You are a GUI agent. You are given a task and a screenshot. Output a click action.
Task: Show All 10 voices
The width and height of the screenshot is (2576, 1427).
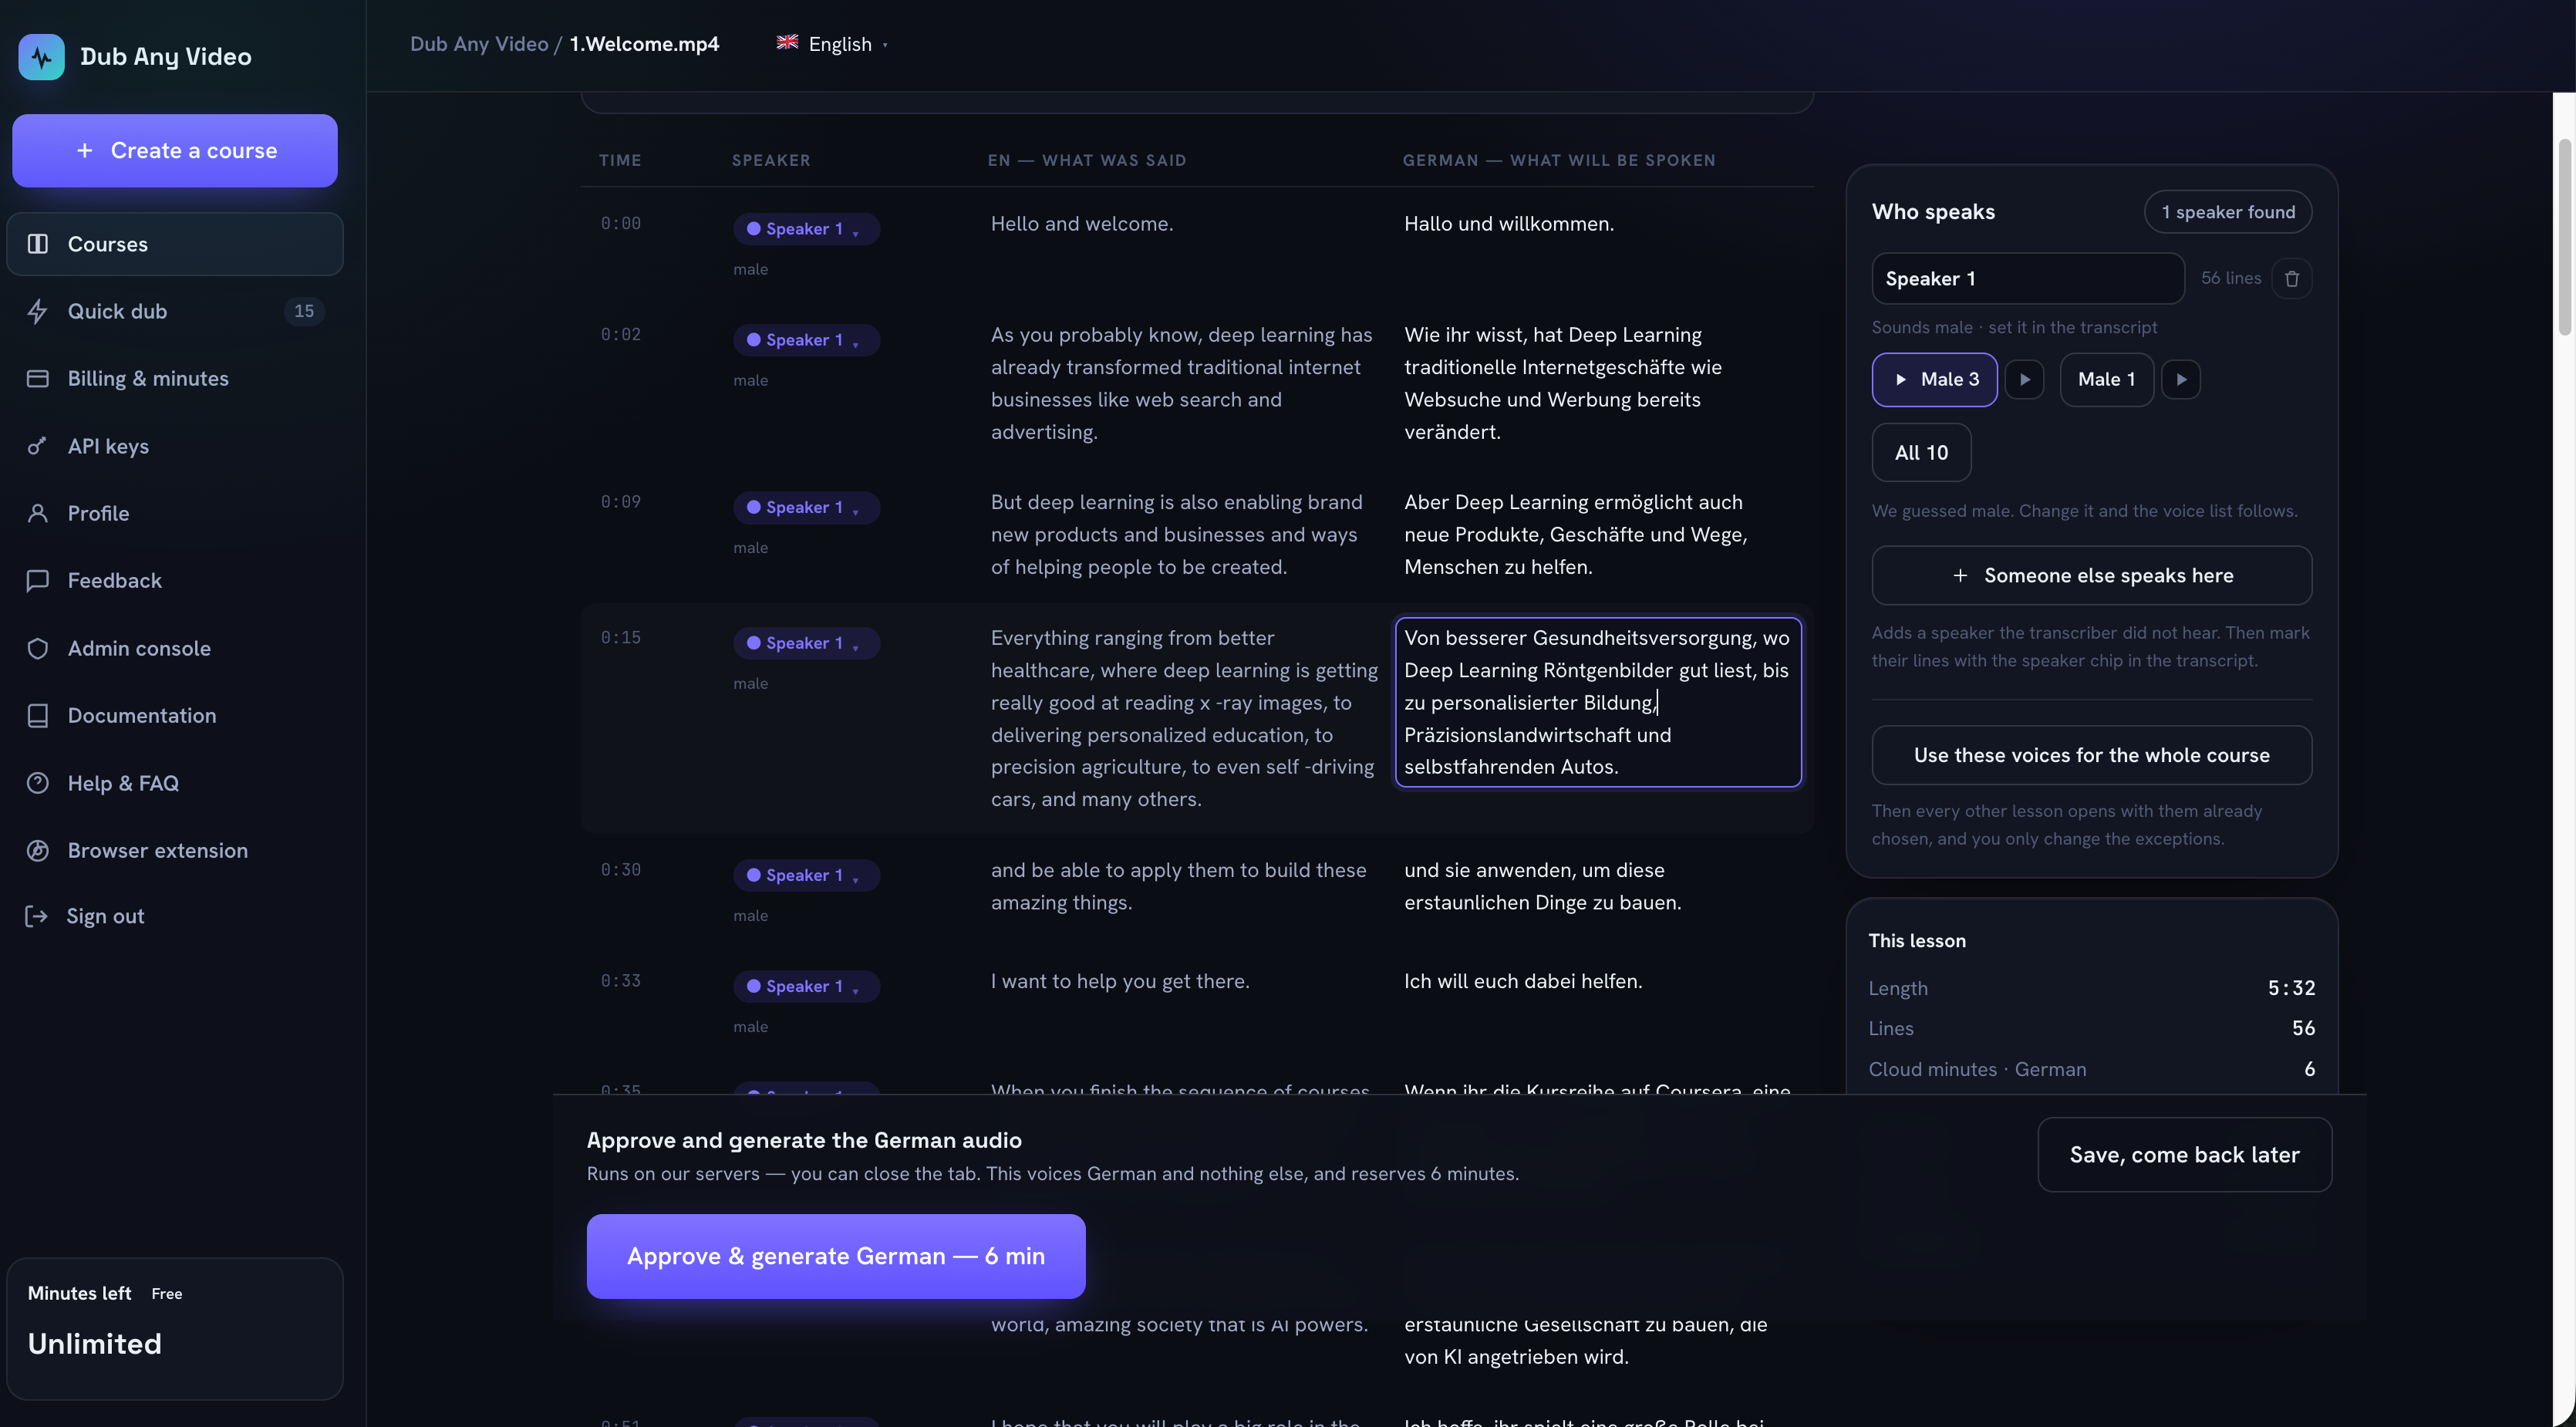(x=1921, y=452)
